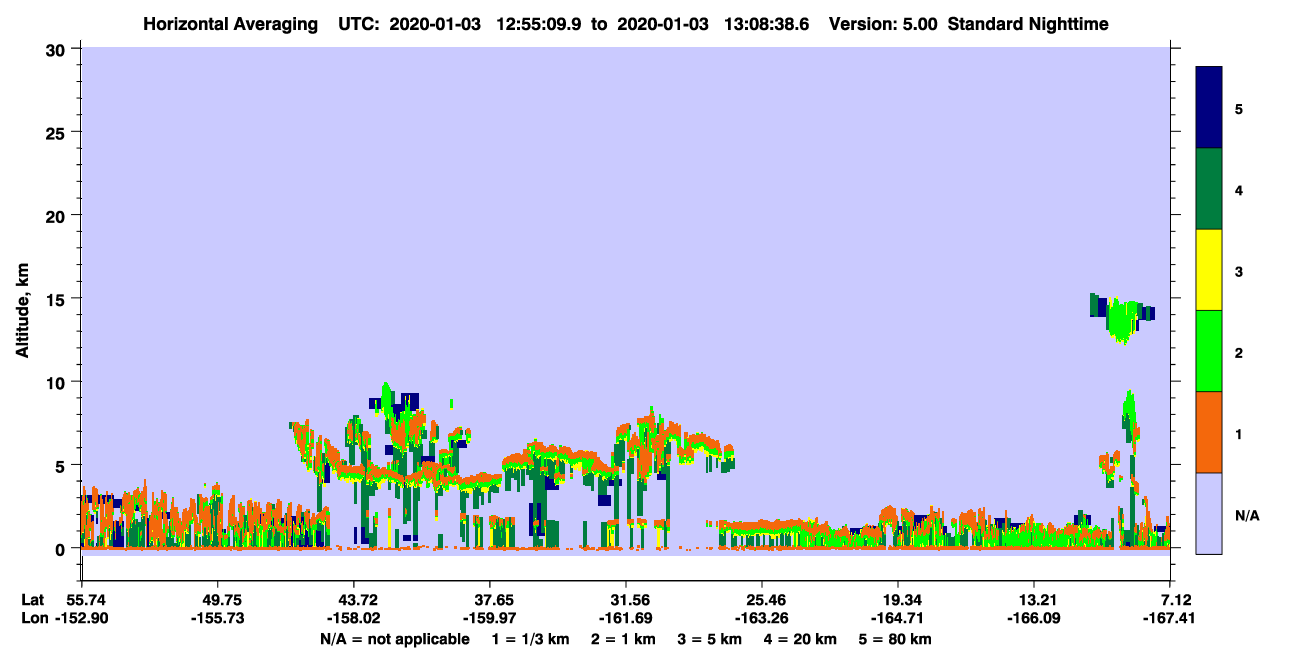Click the lavender N/A colorbar segment
This screenshot has width=1300, height=667.
point(1209,513)
